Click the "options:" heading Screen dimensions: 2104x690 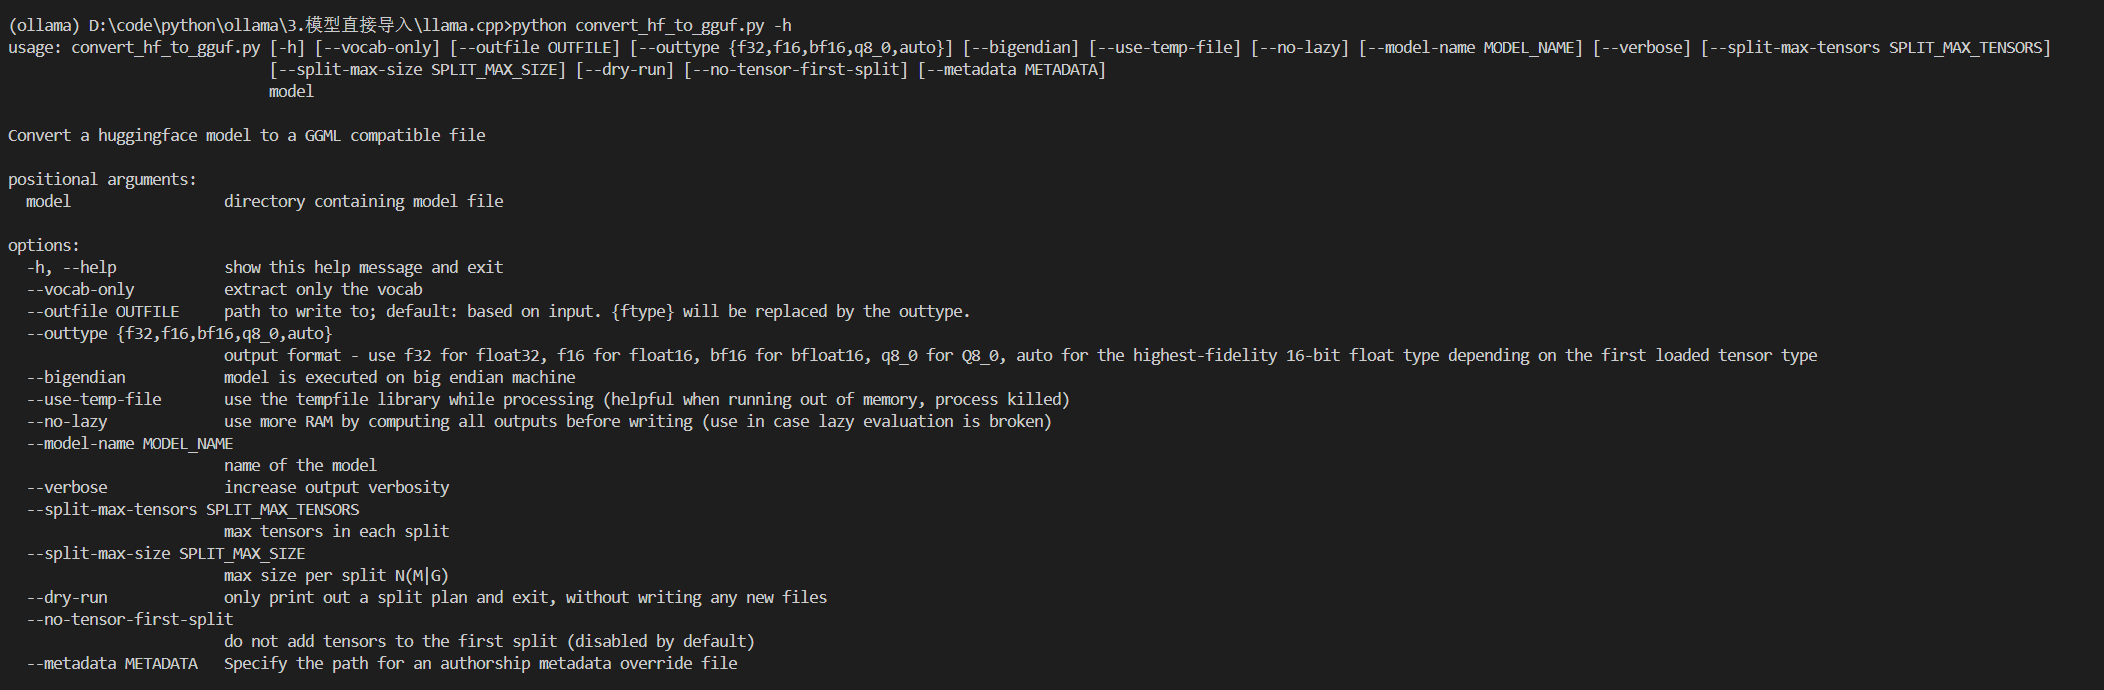click(x=43, y=245)
